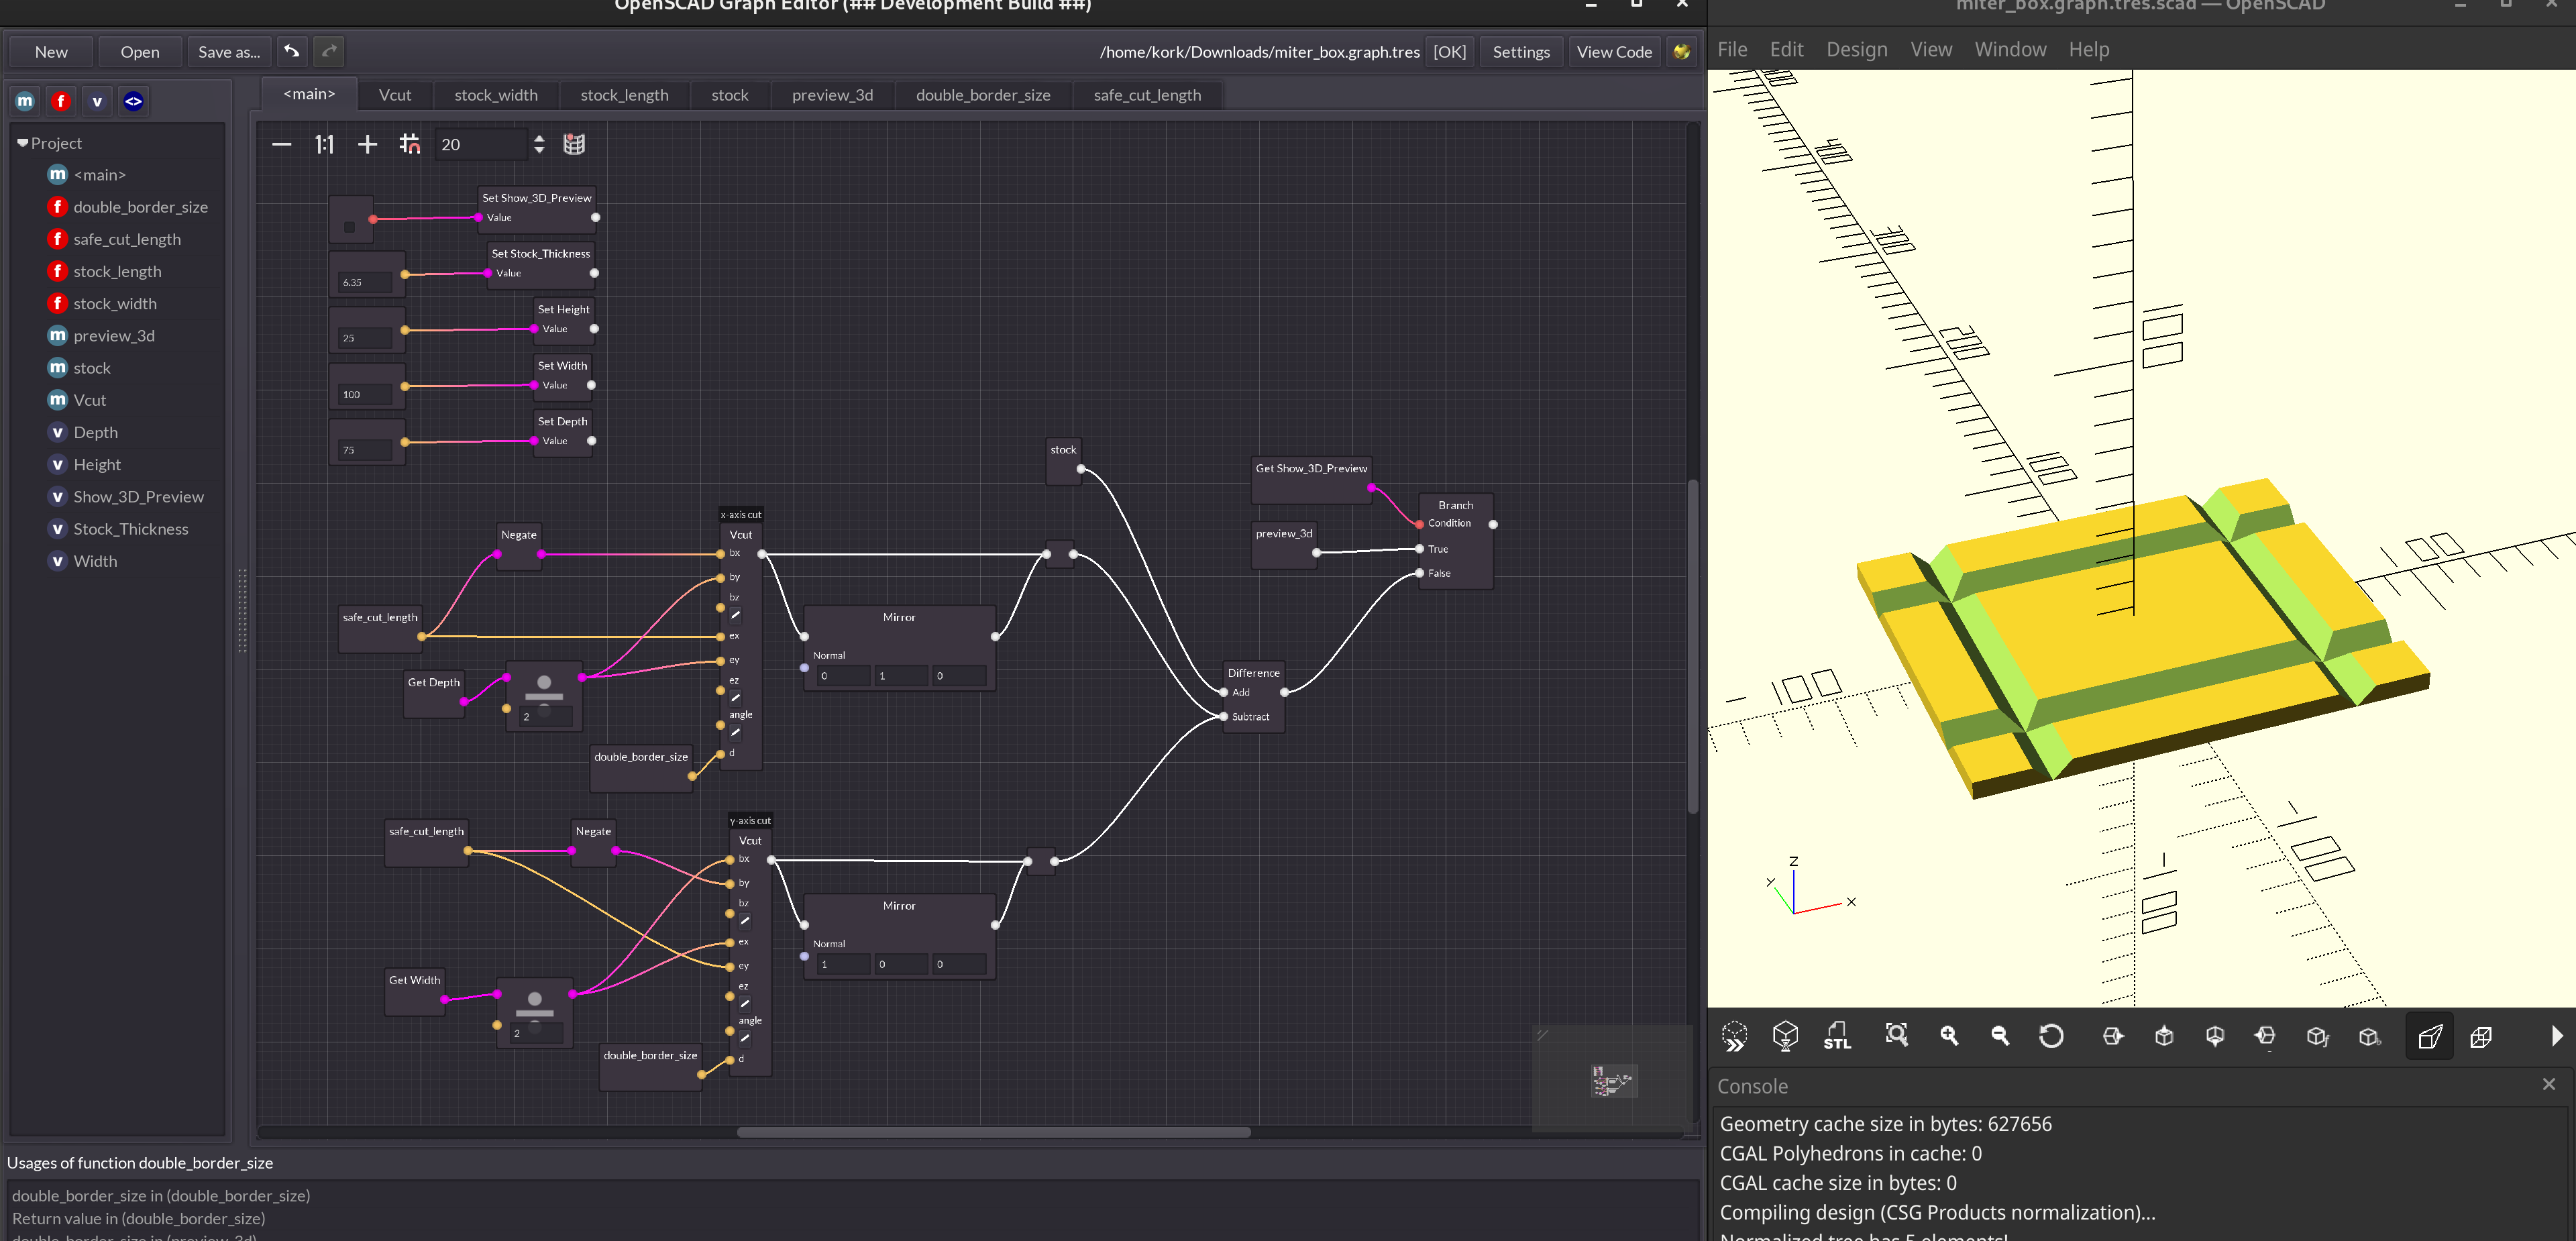The width and height of the screenshot is (2576, 1241).
Task: Click the OpenSCAD Preview render icon
Action: [1734, 1036]
